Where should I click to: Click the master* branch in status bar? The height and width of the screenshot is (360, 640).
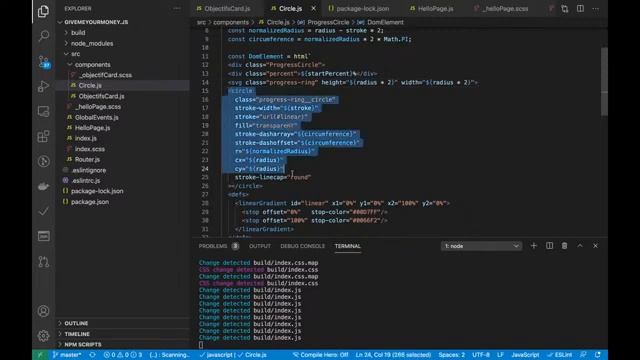pos(67,355)
